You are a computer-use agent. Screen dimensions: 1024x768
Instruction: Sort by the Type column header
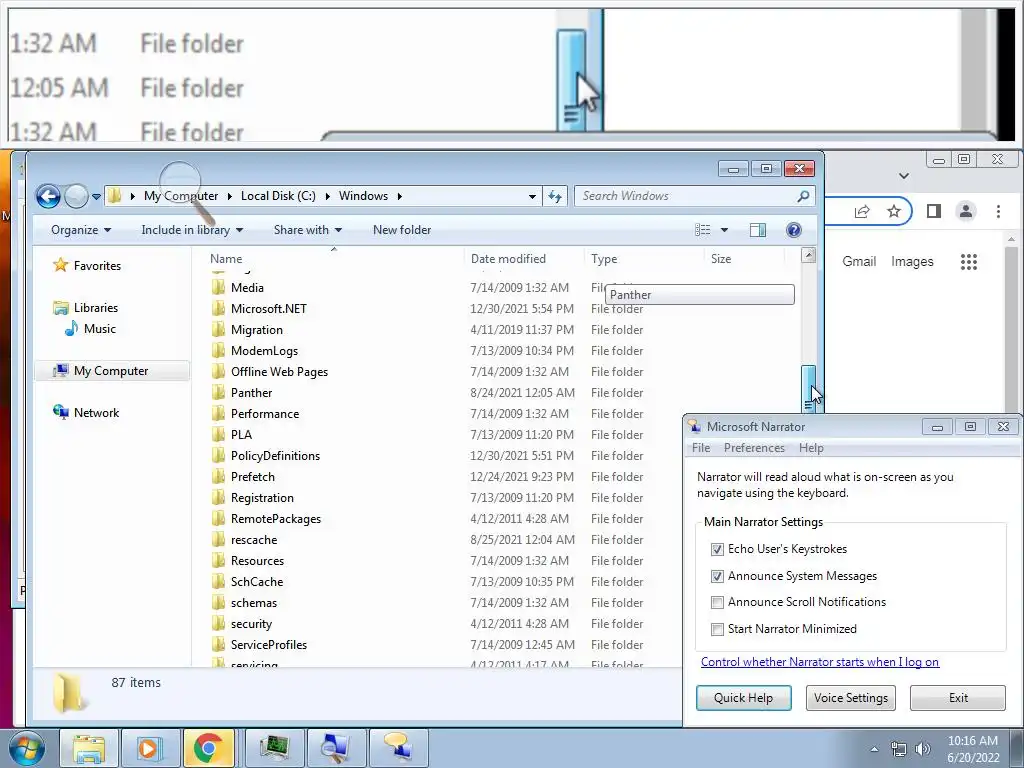[604, 259]
